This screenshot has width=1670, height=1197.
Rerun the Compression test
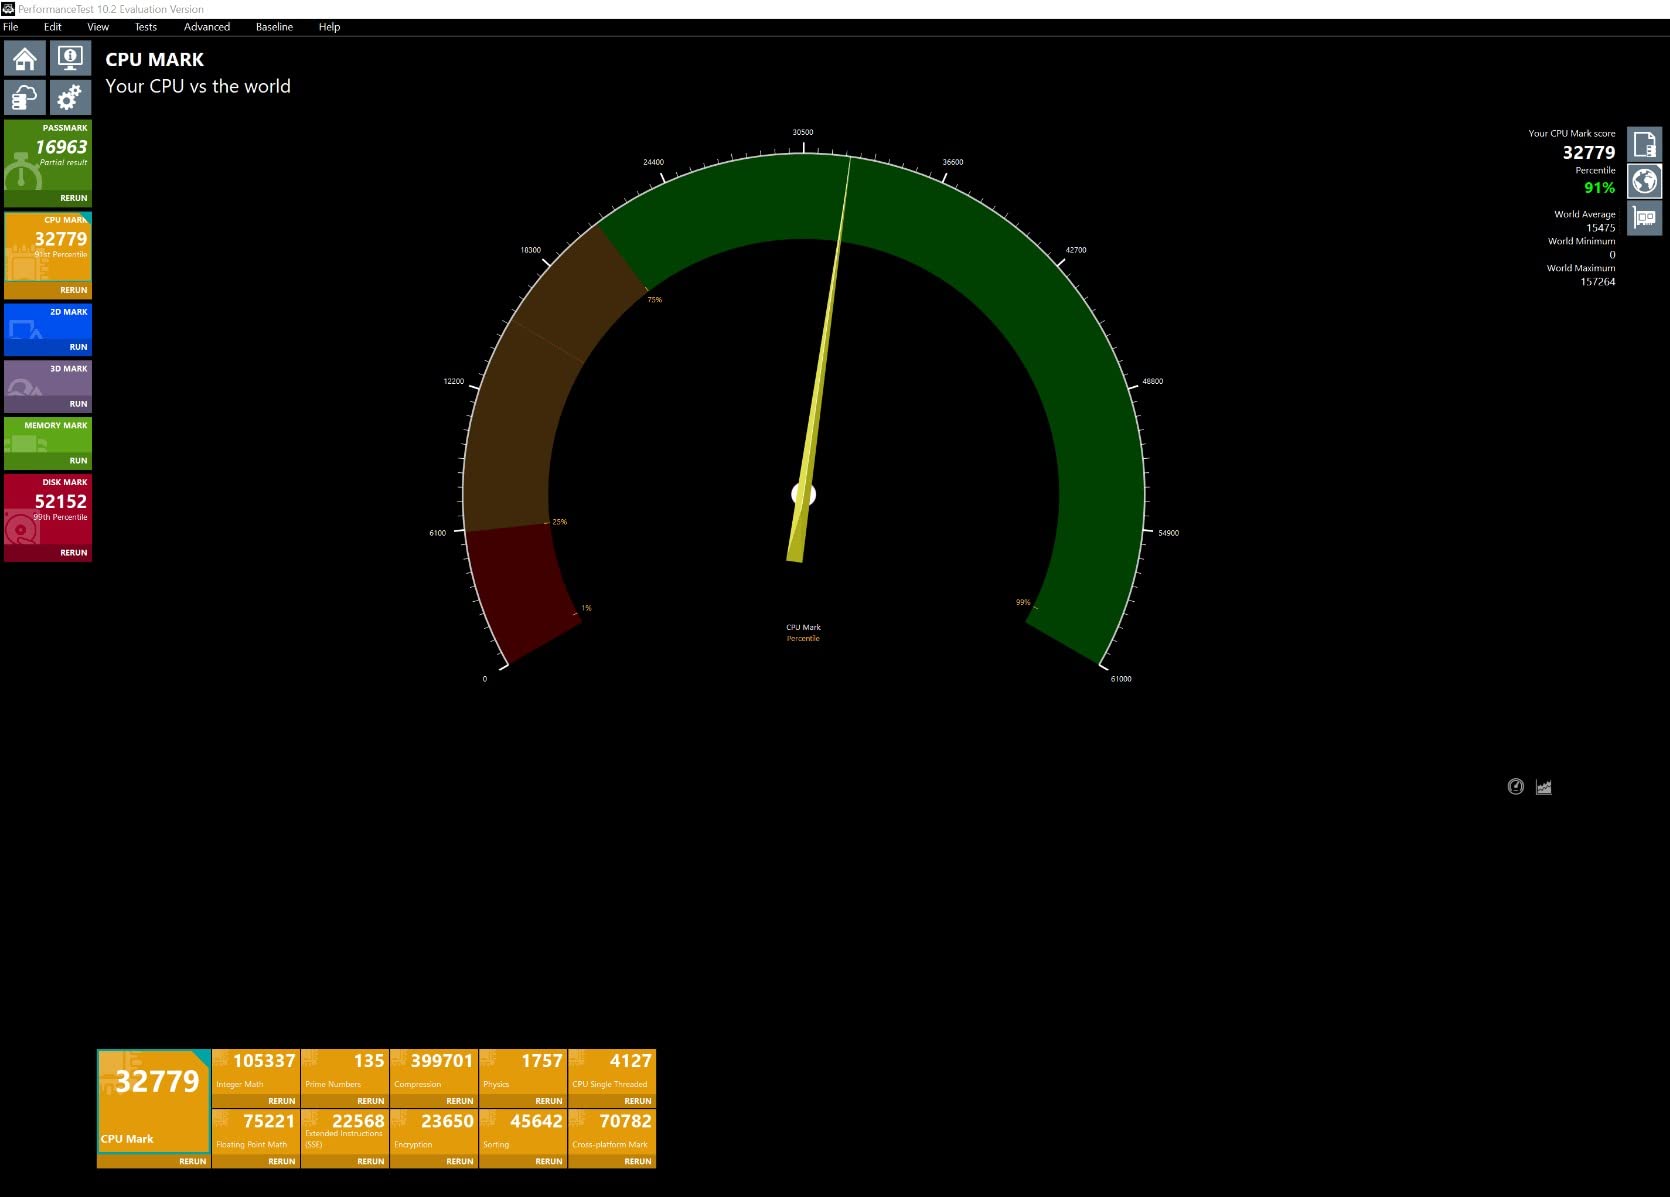tap(460, 1101)
